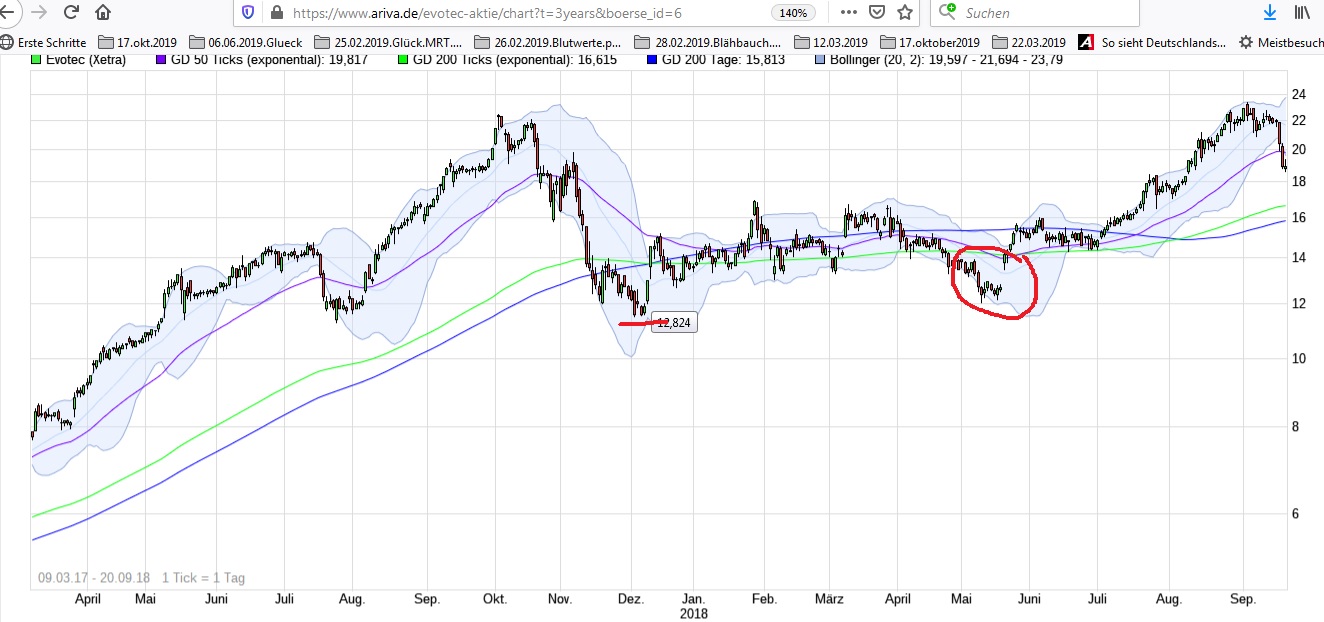Save page to Pocket icon
The height and width of the screenshot is (622, 1324).
(876, 13)
